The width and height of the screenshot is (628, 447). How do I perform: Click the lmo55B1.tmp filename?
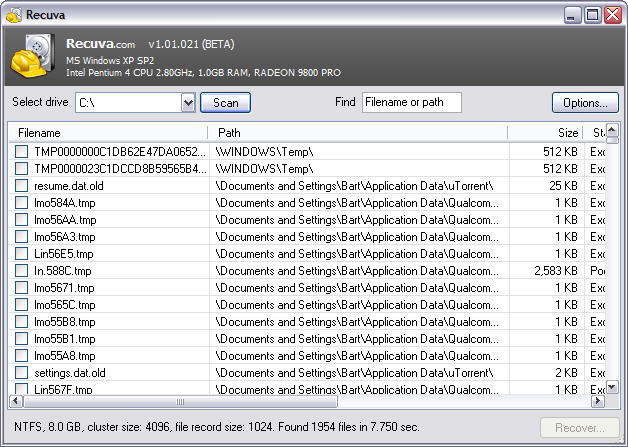[x=65, y=339]
